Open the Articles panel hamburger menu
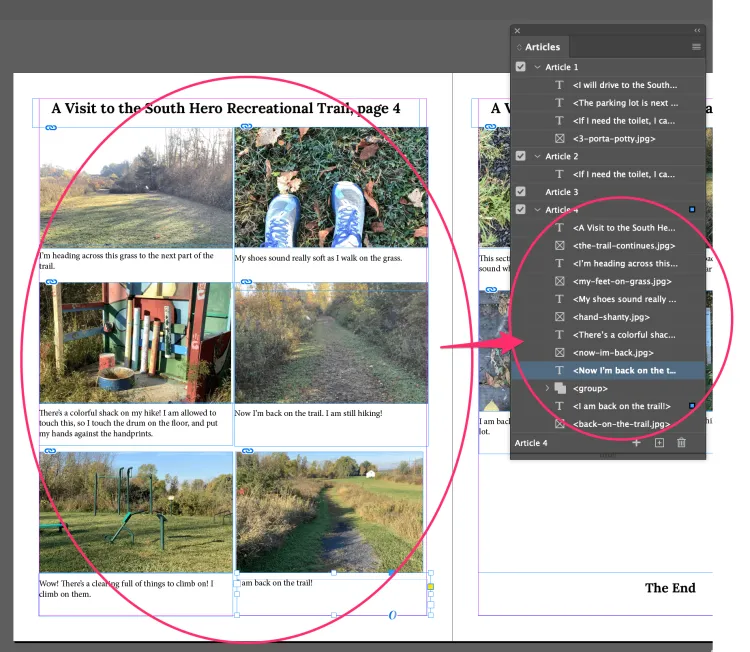Screen dimensions: 750x652 click(696, 47)
